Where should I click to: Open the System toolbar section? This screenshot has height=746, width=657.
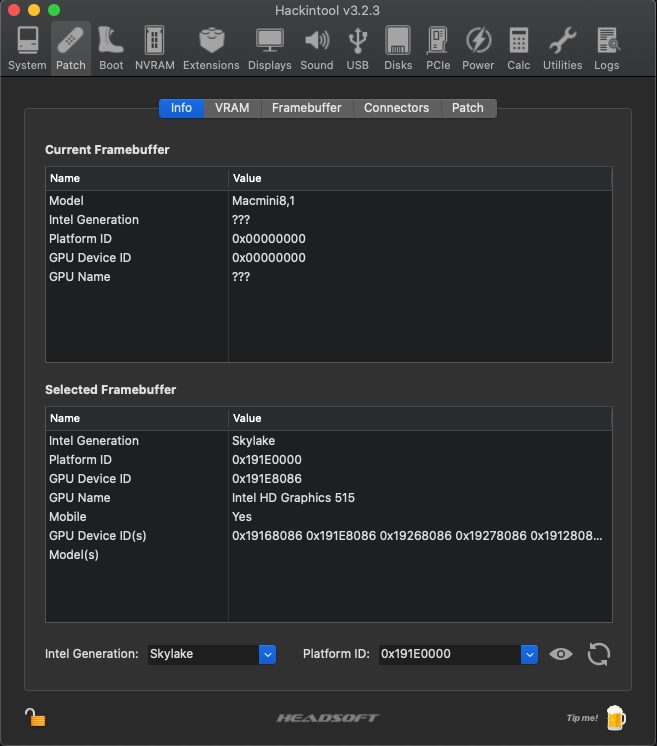pos(27,48)
